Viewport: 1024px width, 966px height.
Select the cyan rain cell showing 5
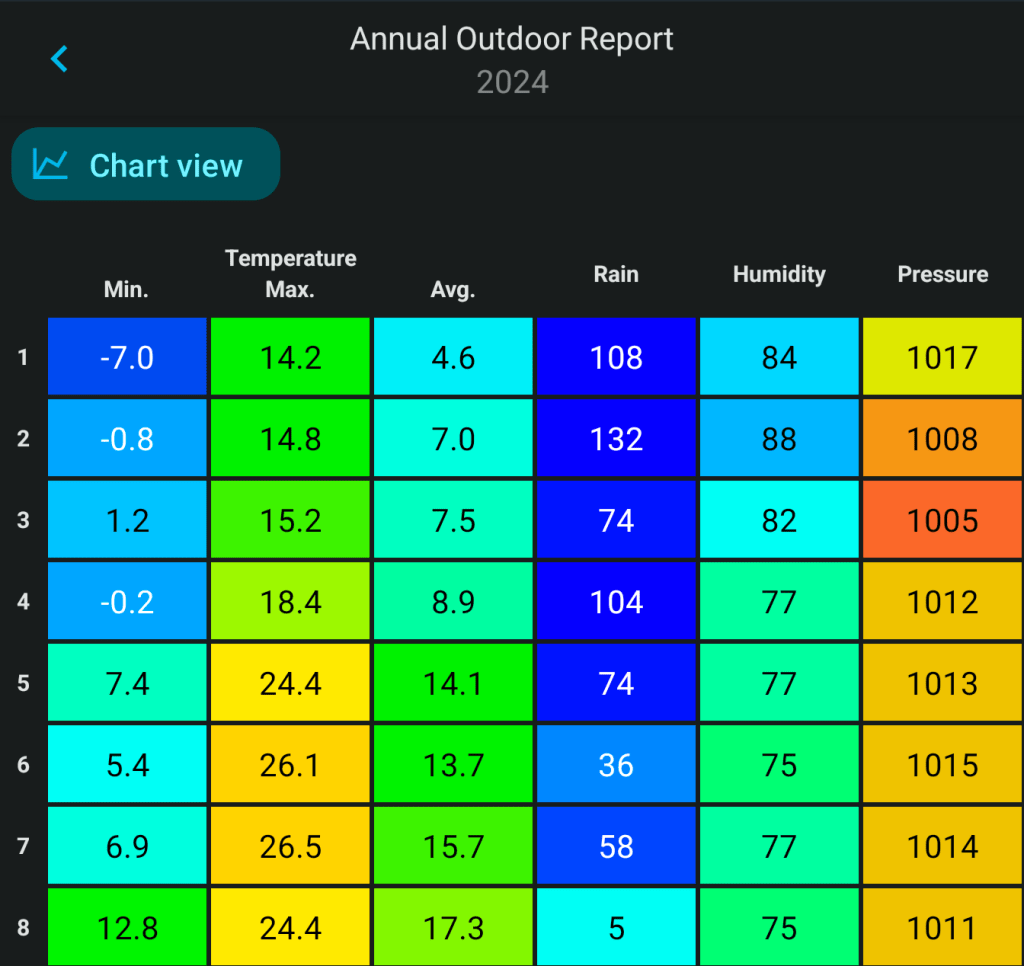pyautogui.click(x=616, y=927)
